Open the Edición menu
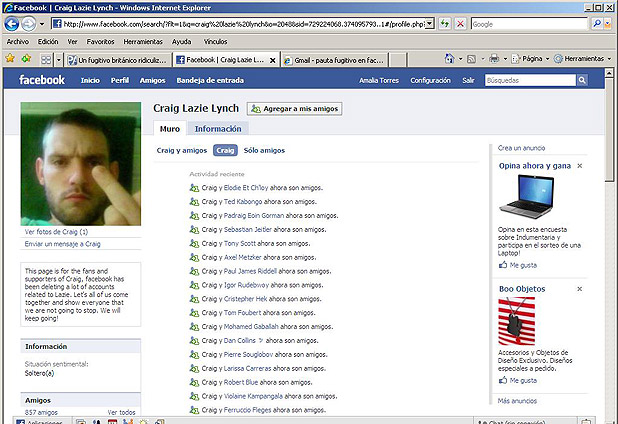The height and width of the screenshot is (424, 618). 48,41
